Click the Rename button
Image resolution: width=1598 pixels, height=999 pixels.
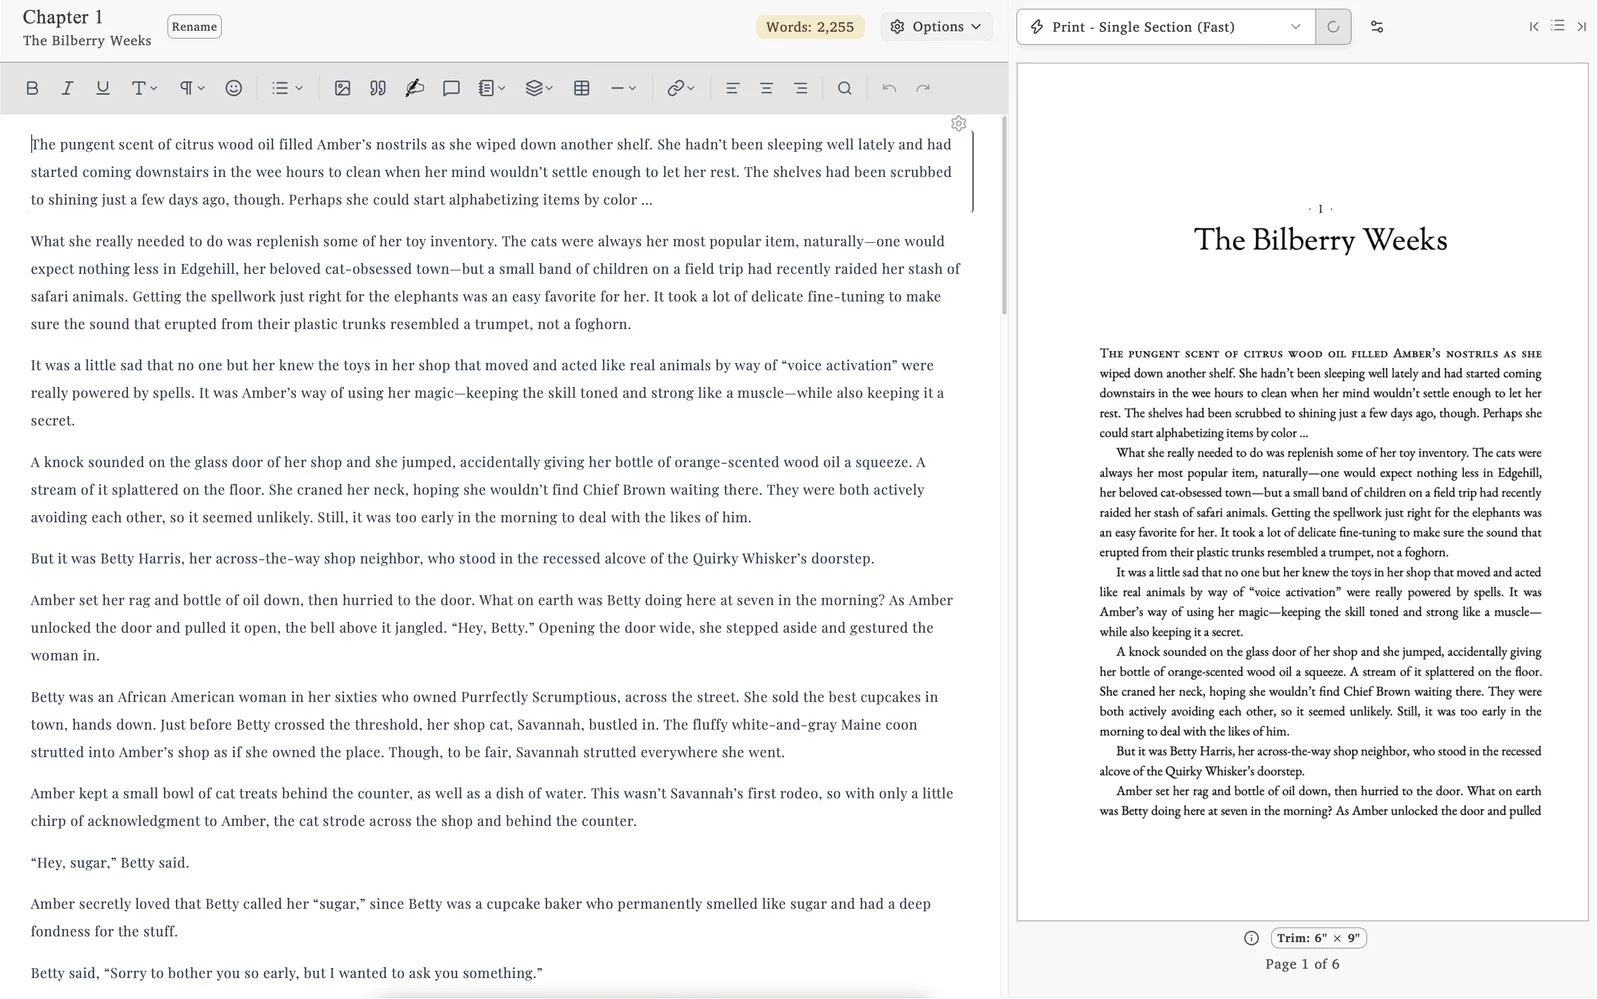[x=194, y=27]
